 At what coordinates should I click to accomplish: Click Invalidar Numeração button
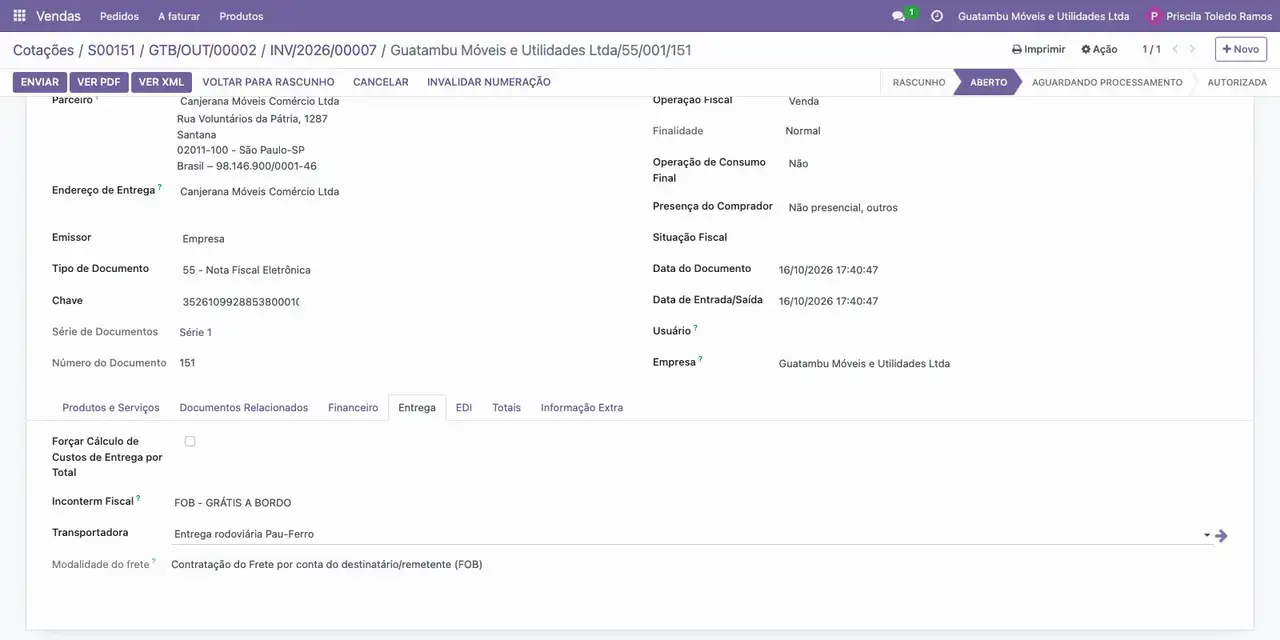489,82
